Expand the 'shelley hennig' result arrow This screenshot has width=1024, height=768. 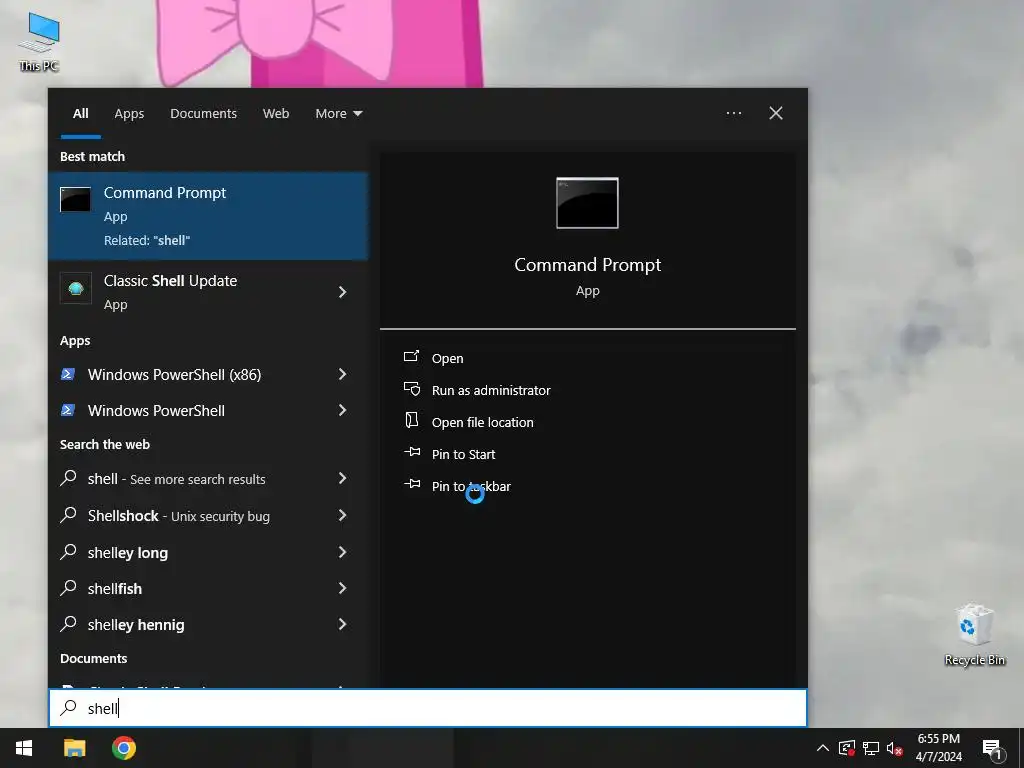342,624
